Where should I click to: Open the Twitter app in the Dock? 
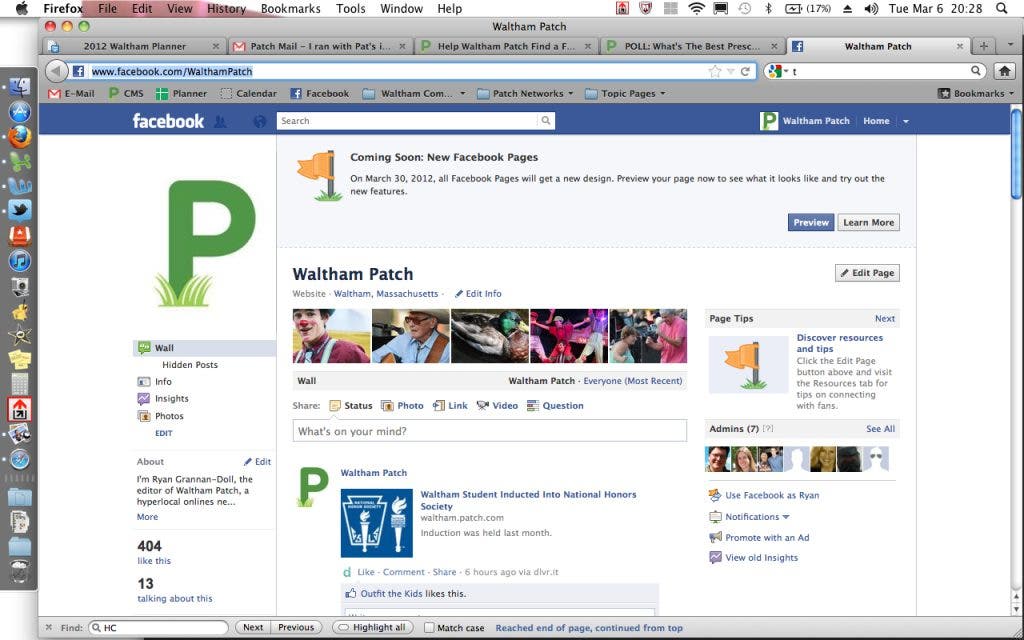[20, 210]
